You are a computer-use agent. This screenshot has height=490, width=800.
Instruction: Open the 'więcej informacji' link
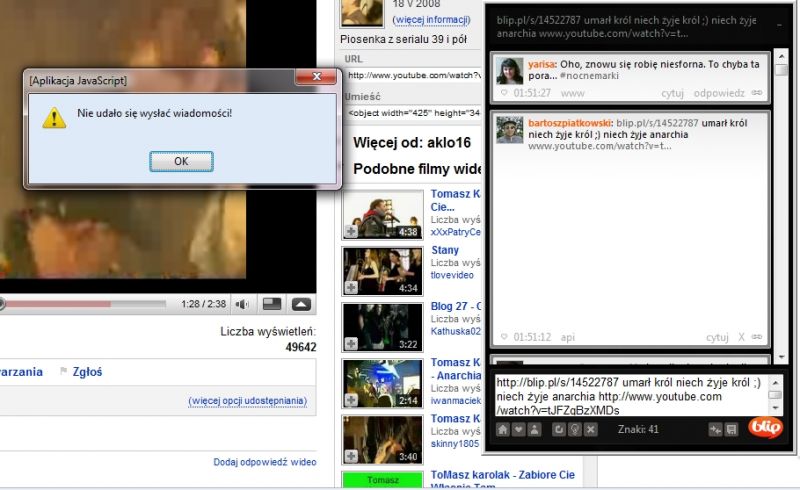(x=431, y=19)
